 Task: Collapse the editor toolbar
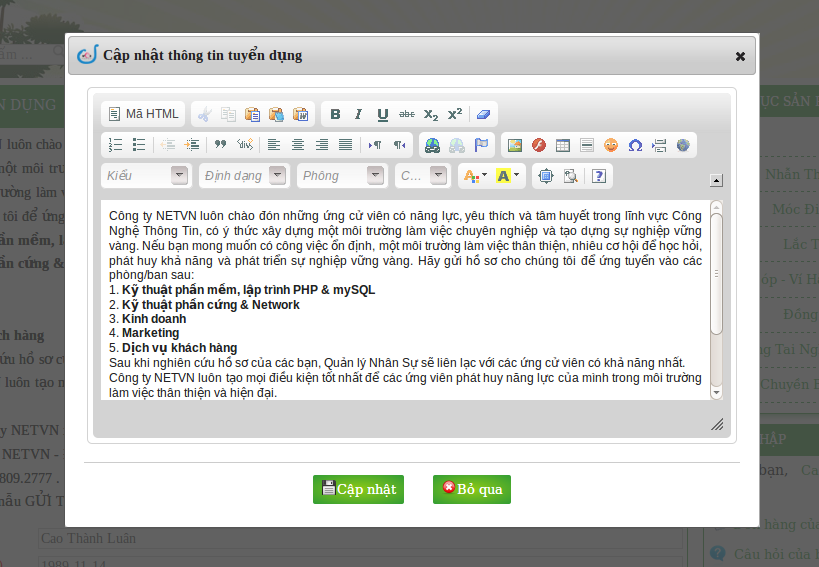coord(717,181)
